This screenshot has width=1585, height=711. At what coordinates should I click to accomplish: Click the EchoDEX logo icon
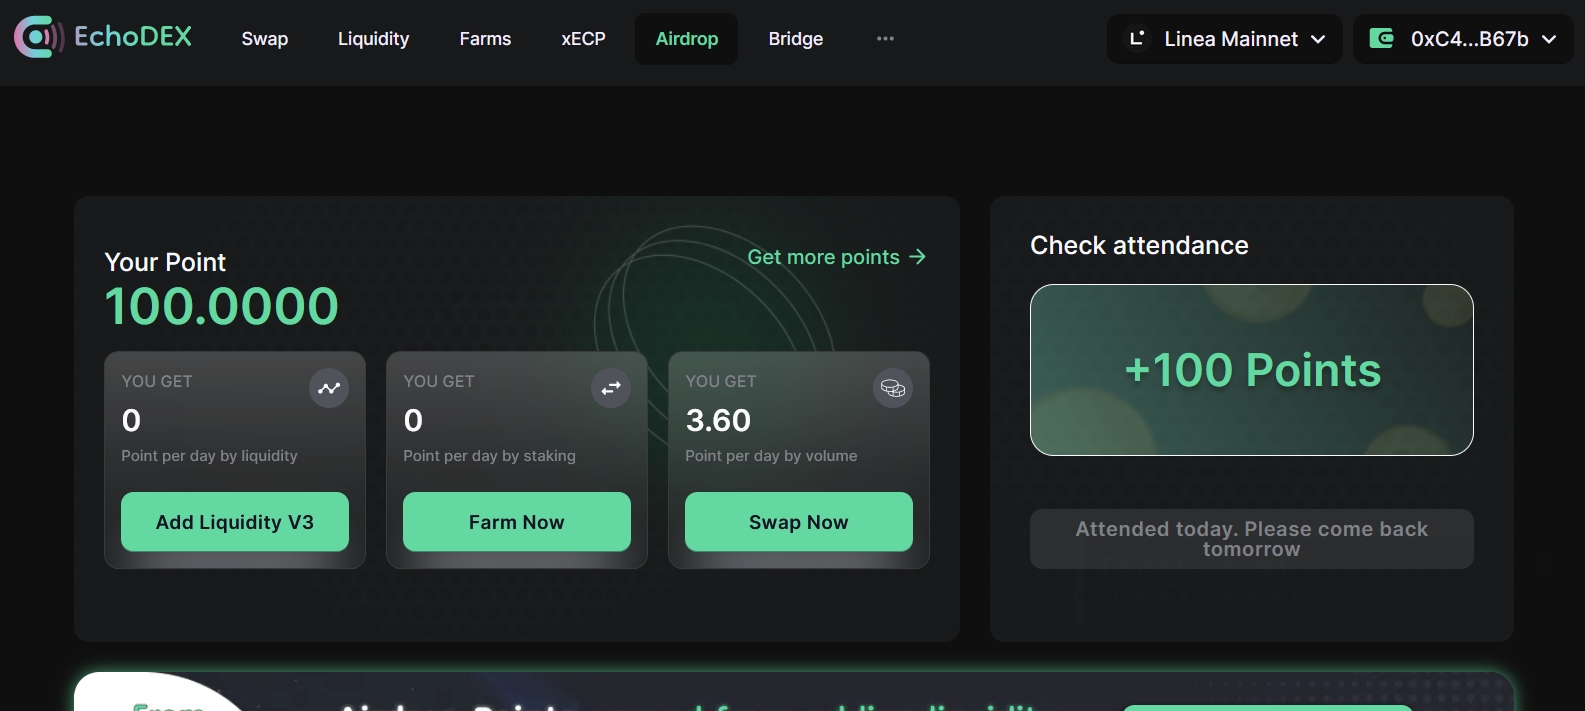[38, 38]
